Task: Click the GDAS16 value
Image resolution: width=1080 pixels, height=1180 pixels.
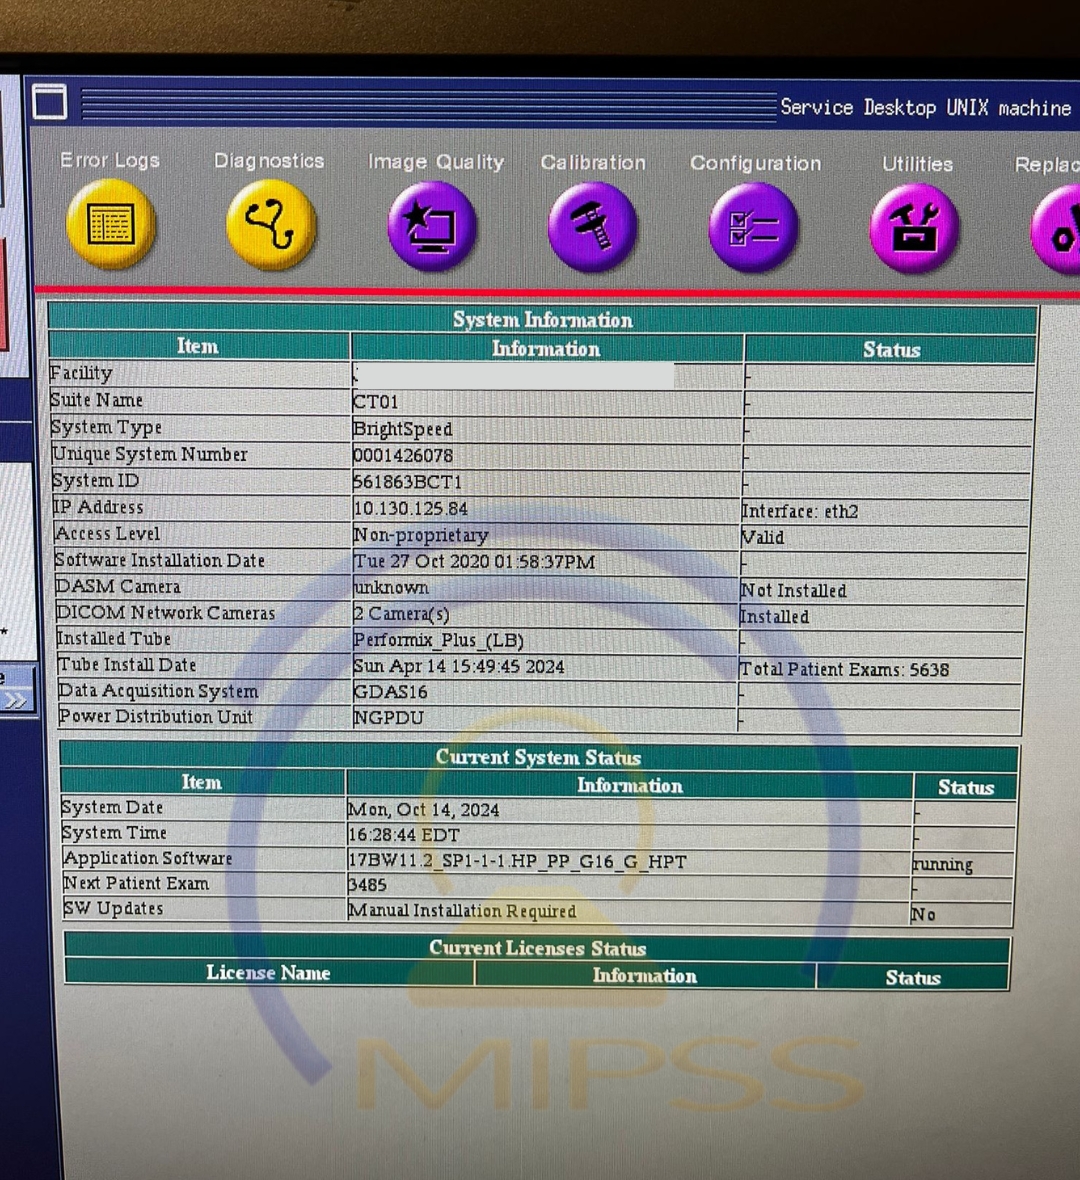Action: [391, 692]
